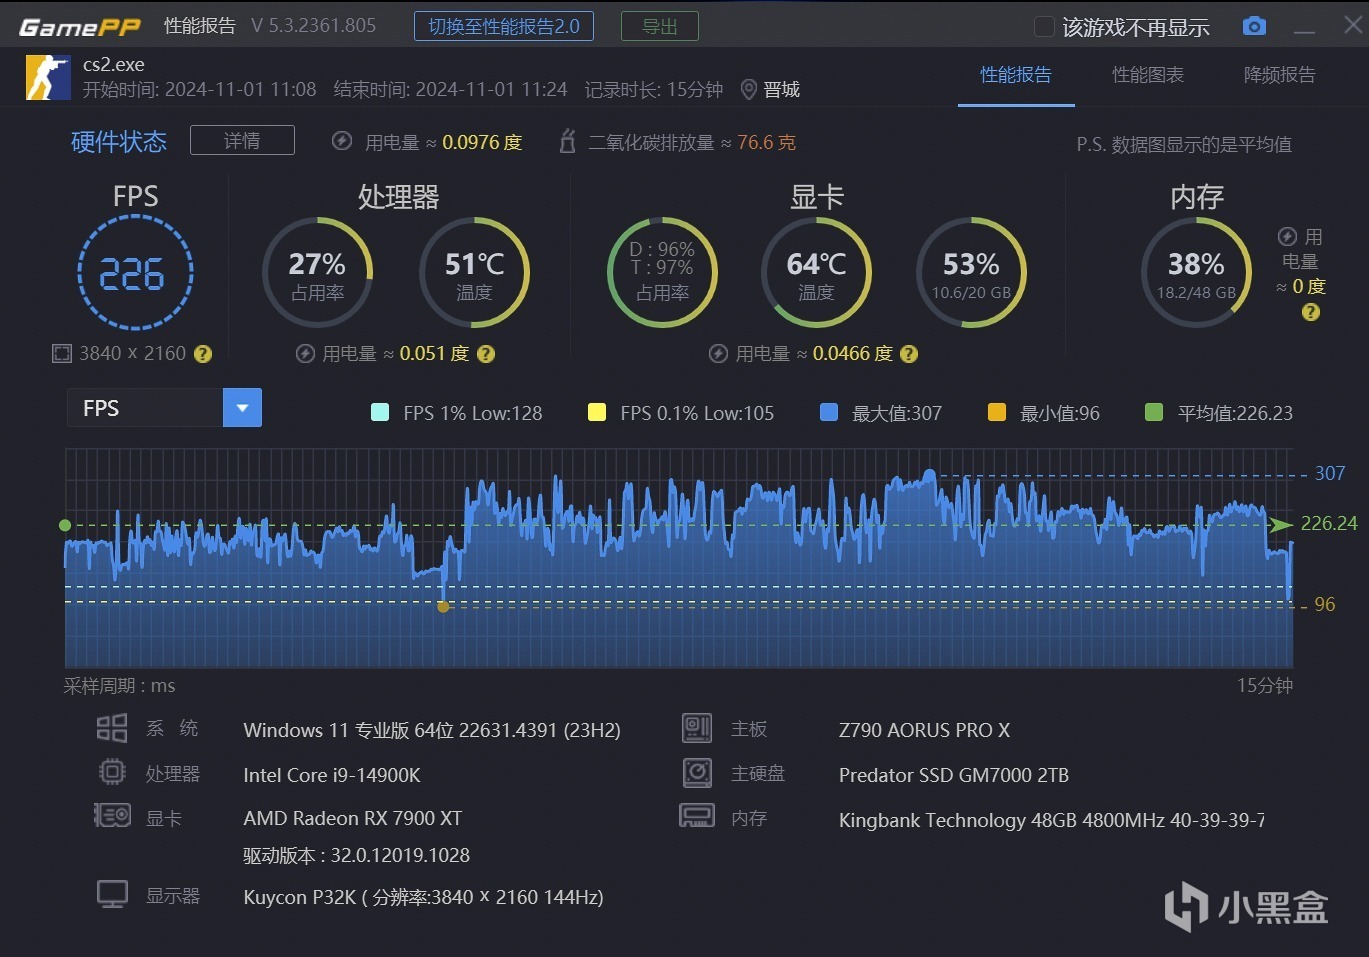Switch to the 性能图表 tab
1369x957 pixels.
tap(1148, 75)
